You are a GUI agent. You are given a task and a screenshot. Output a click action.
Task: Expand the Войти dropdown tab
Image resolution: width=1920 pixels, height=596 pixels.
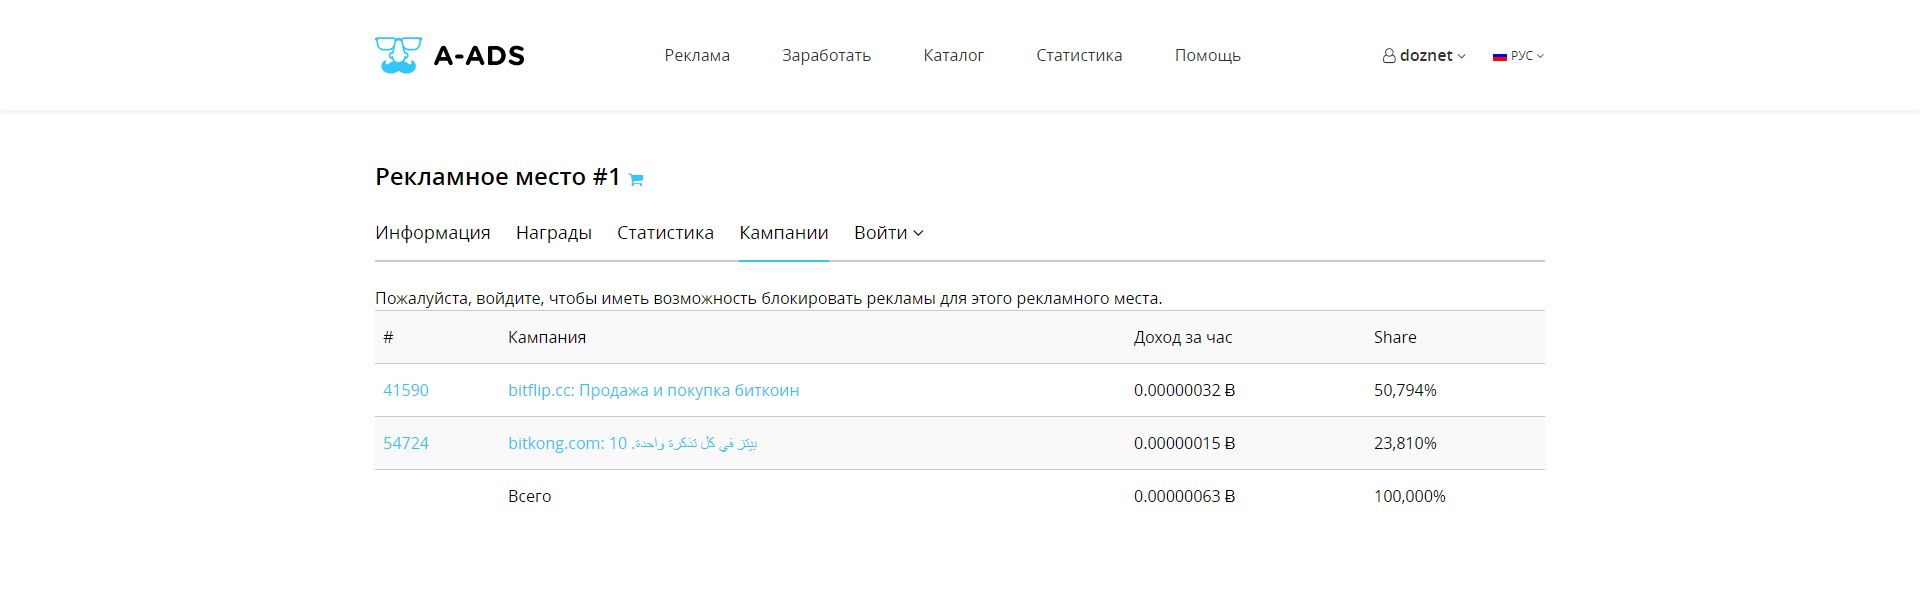(888, 233)
